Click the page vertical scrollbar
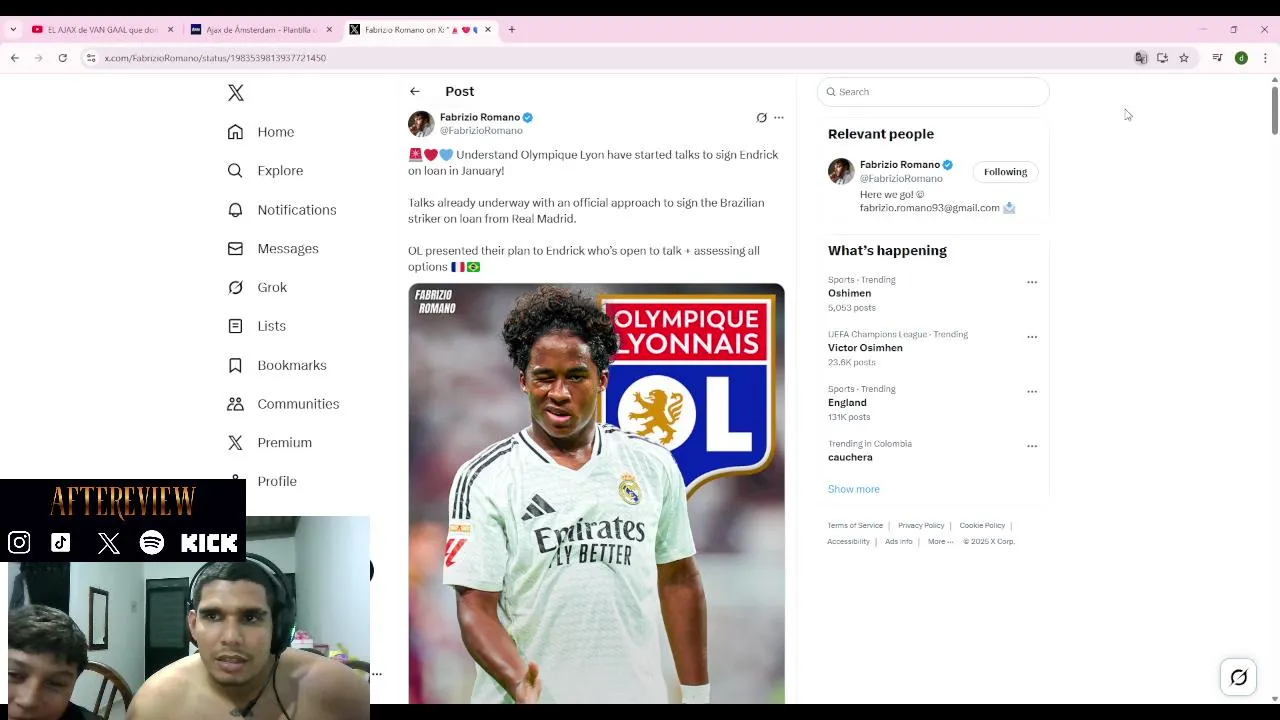This screenshot has width=1280, height=720. [1274, 110]
